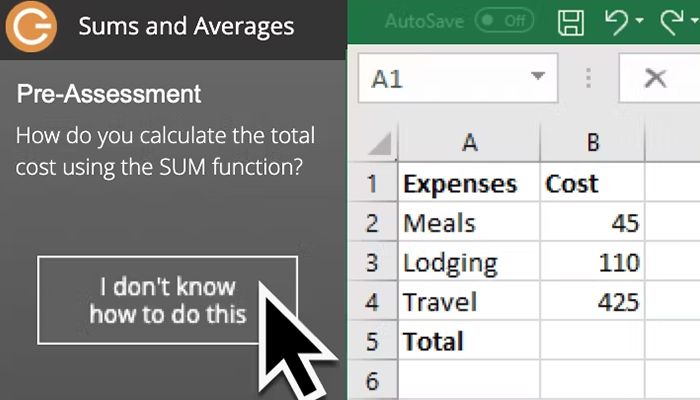700x400 pixels.
Task: Click the Name Box showing A1
Action: point(458,78)
